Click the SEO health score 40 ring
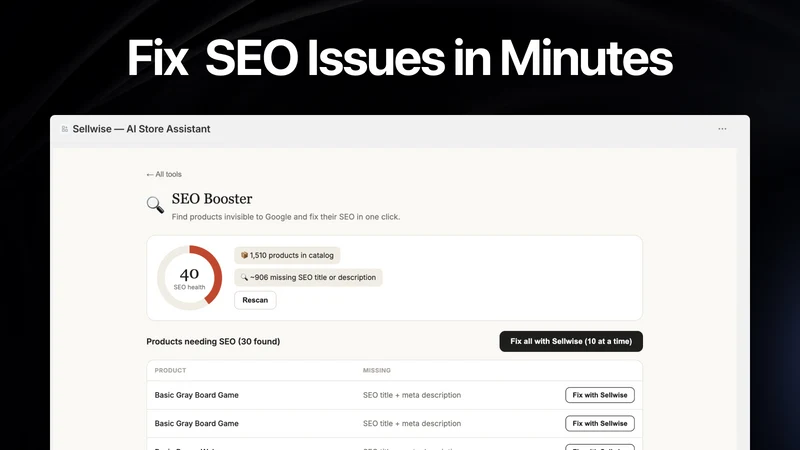The width and height of the screenshot is (800, 450). pyautogui.click(x=189, y=278)
